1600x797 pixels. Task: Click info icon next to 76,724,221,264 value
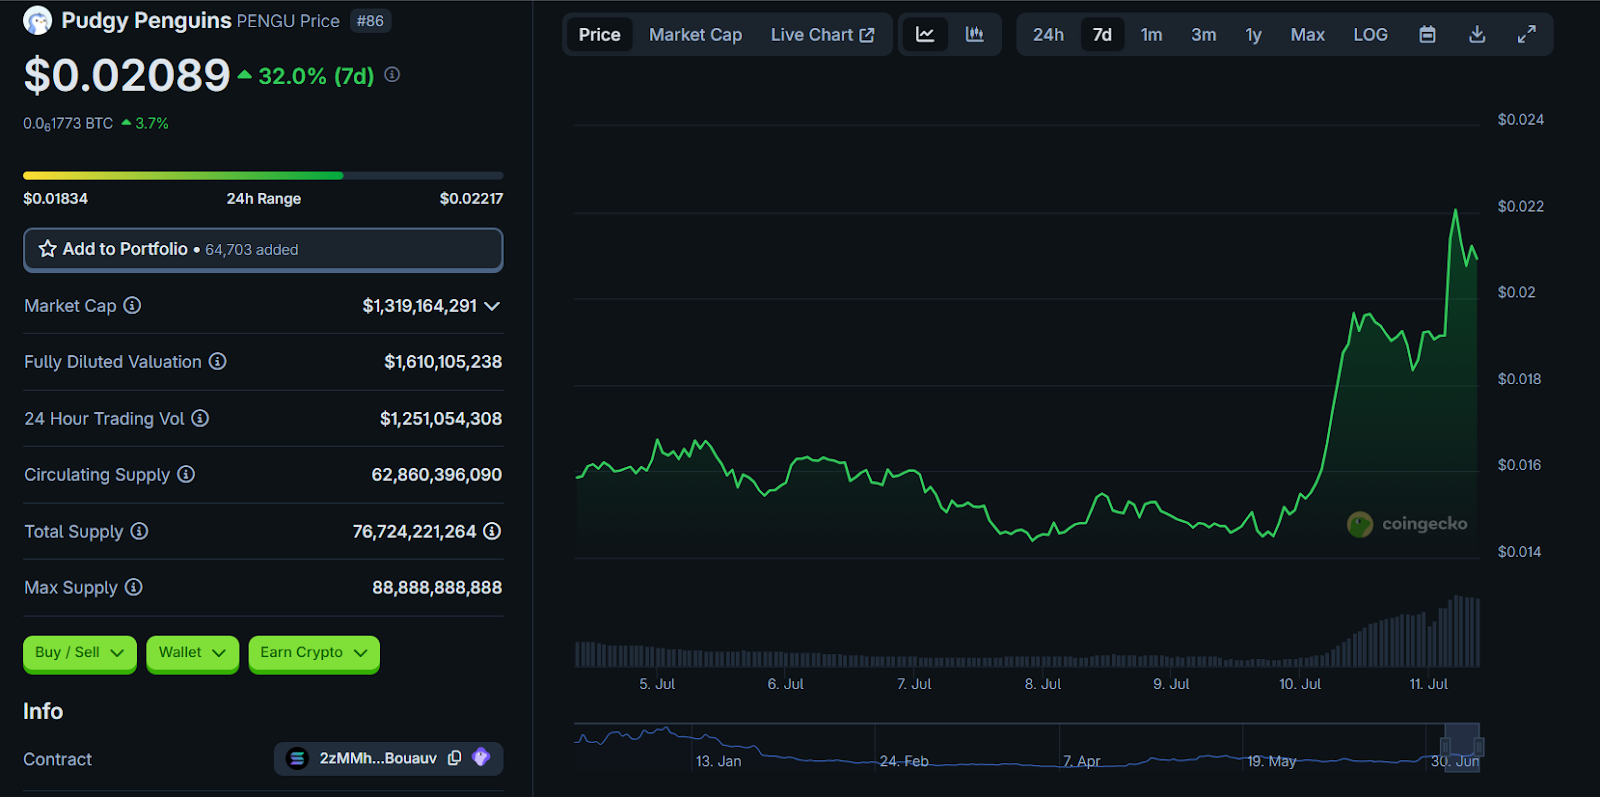pos(492,531)
